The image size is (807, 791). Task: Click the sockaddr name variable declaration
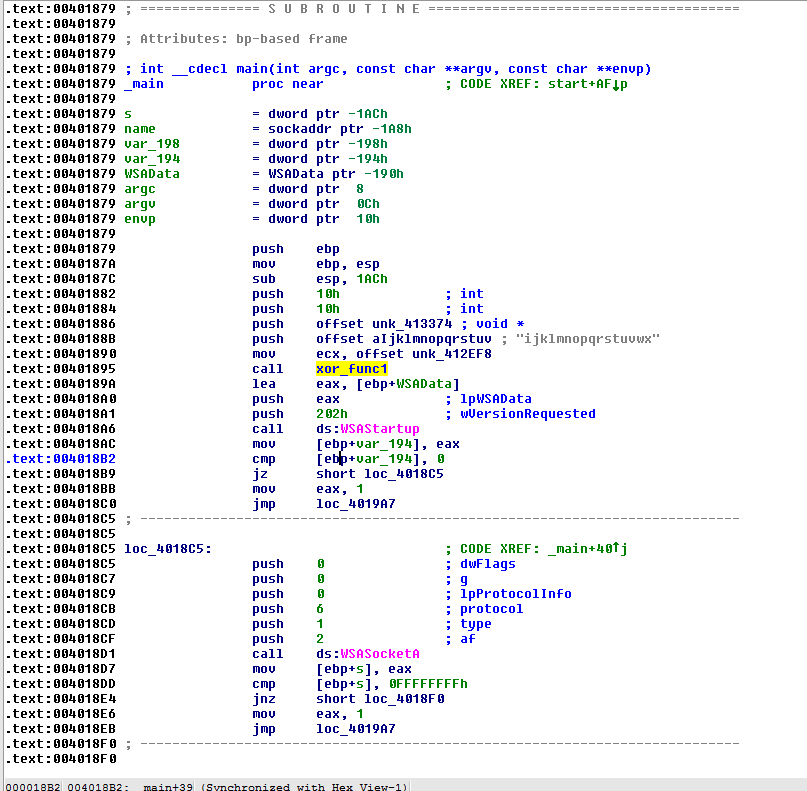140,129
